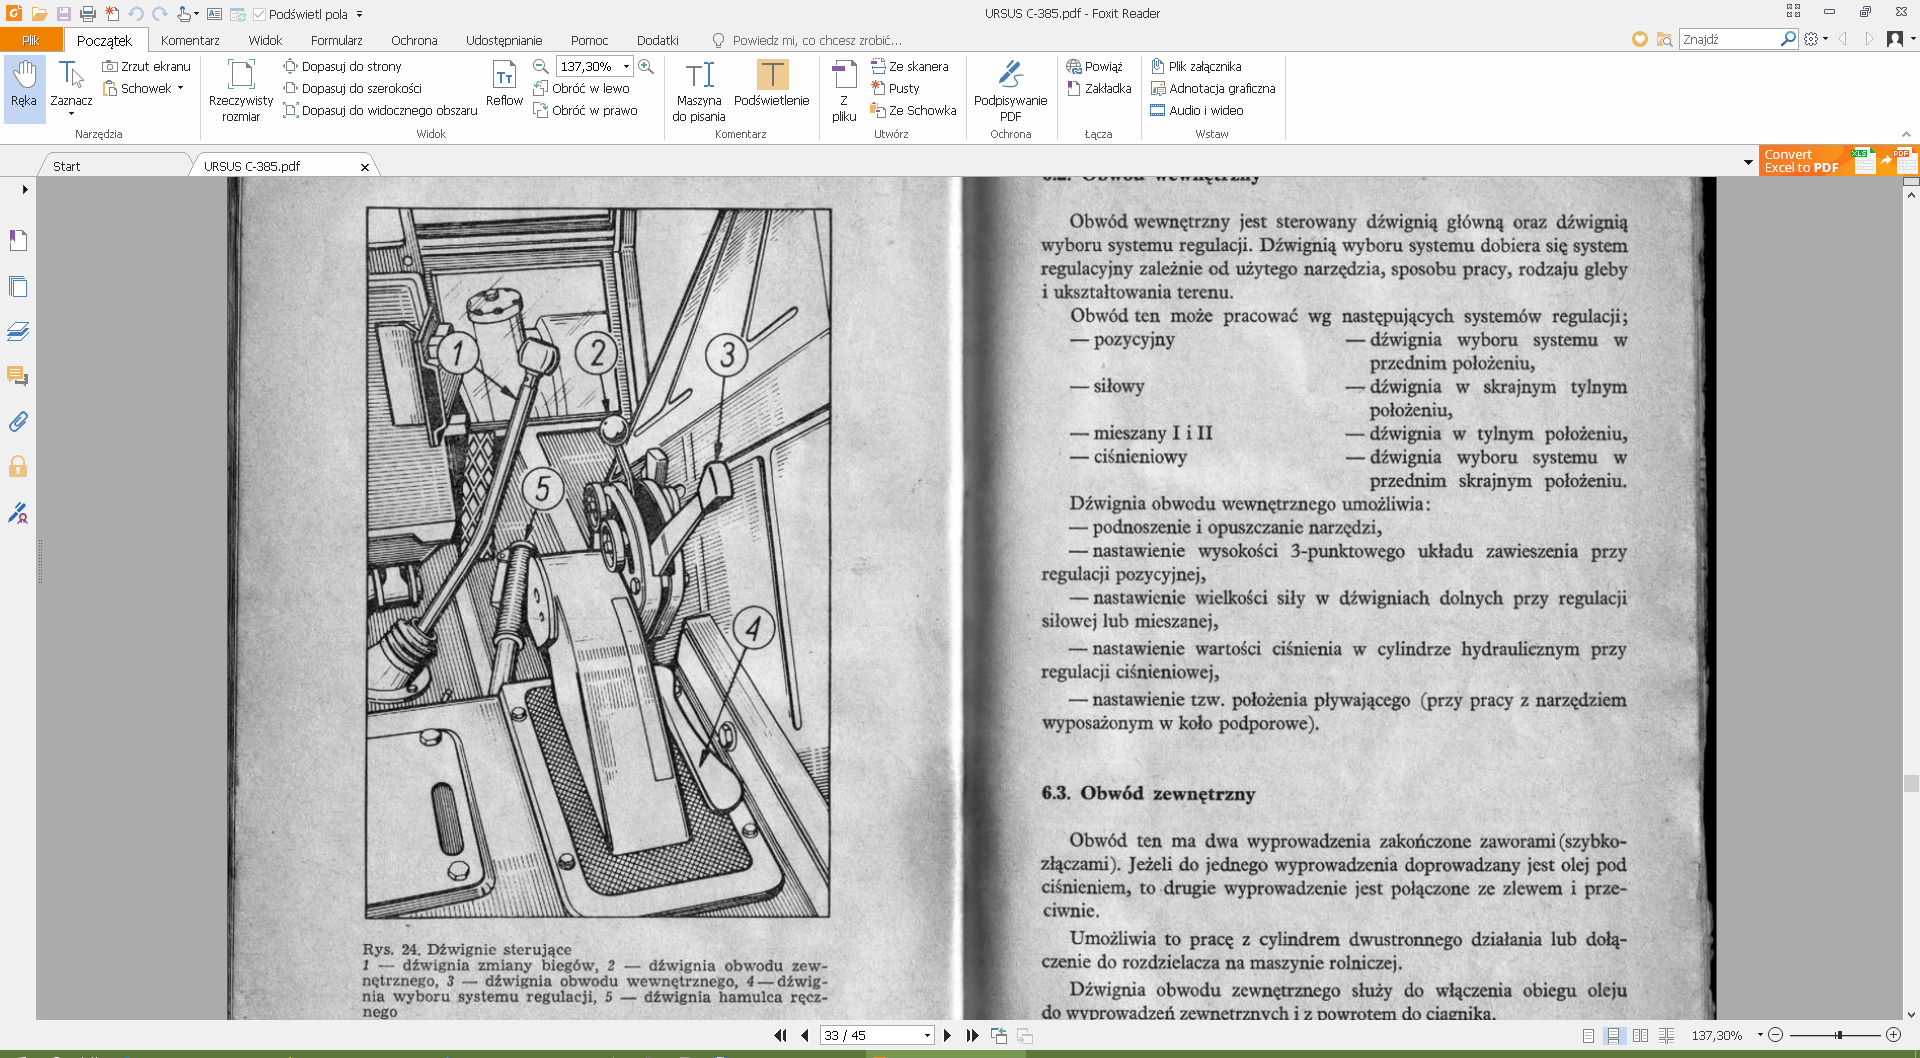
Task: Rotate the page with Obróć w prawo
Action: (586, 111)
